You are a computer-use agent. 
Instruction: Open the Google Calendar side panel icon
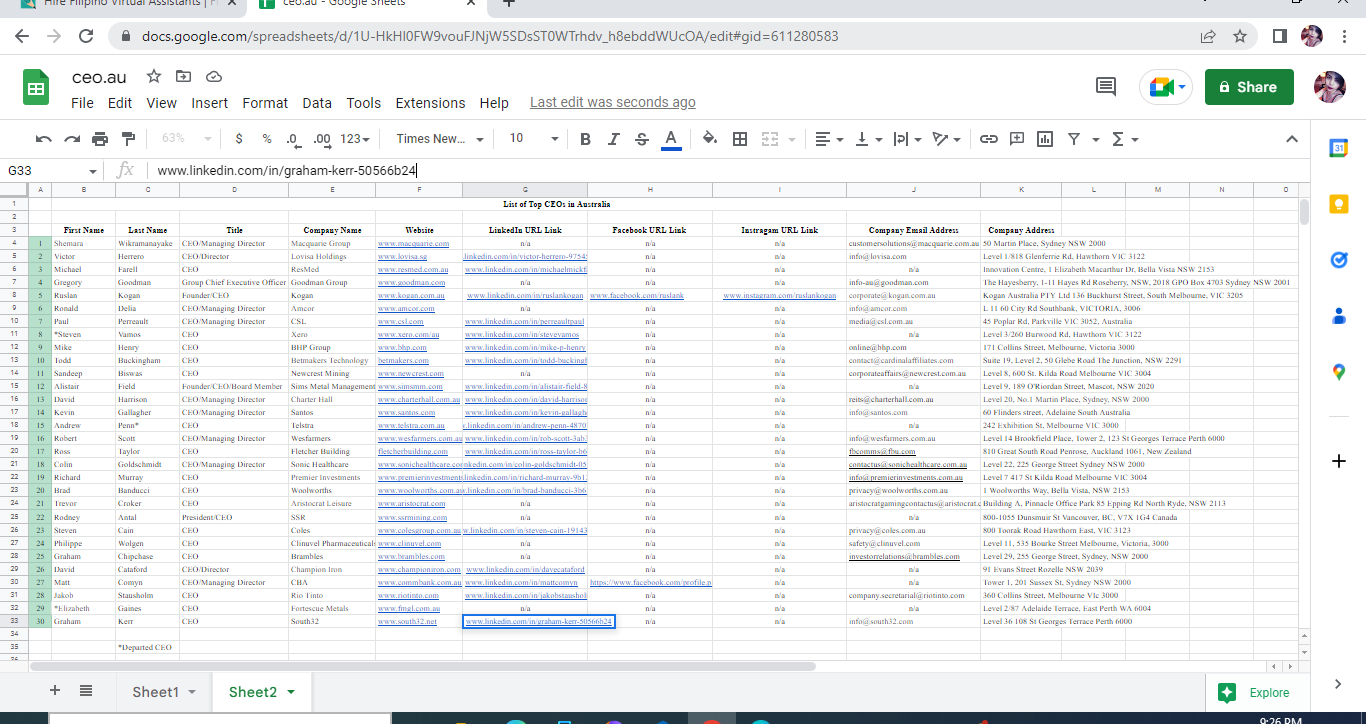coord(1339,148)
